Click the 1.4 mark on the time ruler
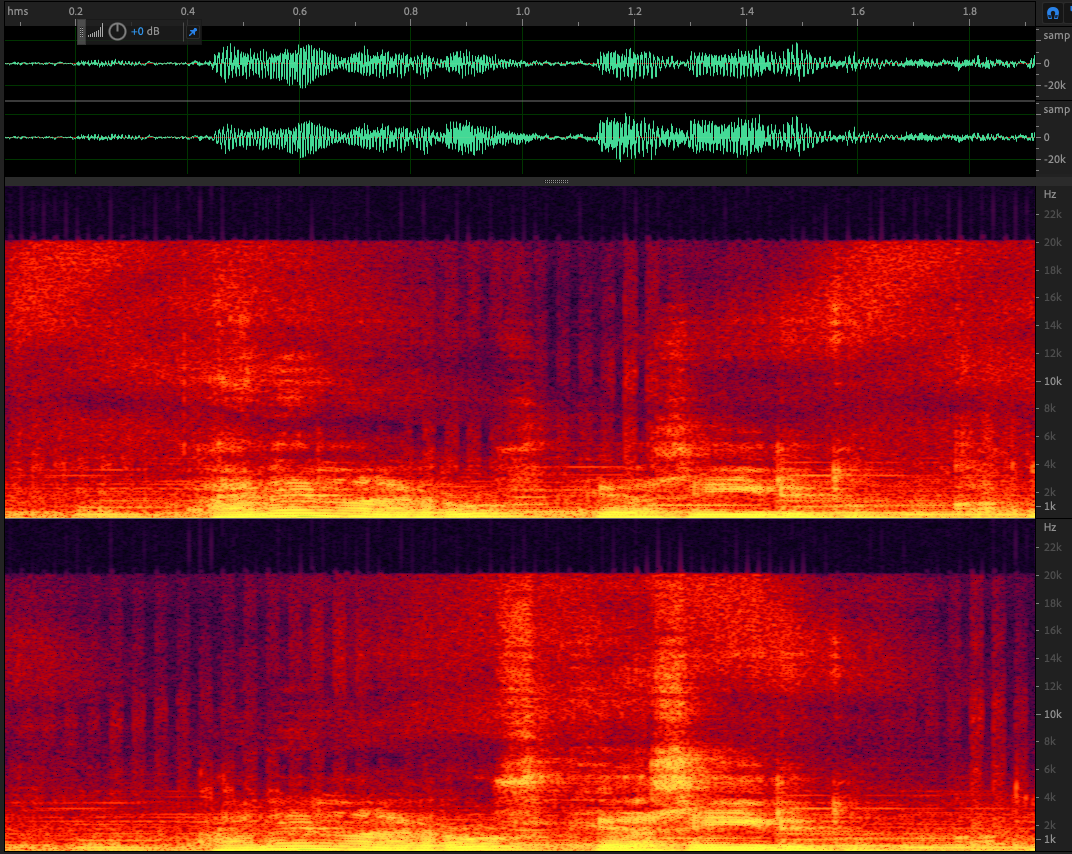The image size is (1072, 854). tap(746, 11)
